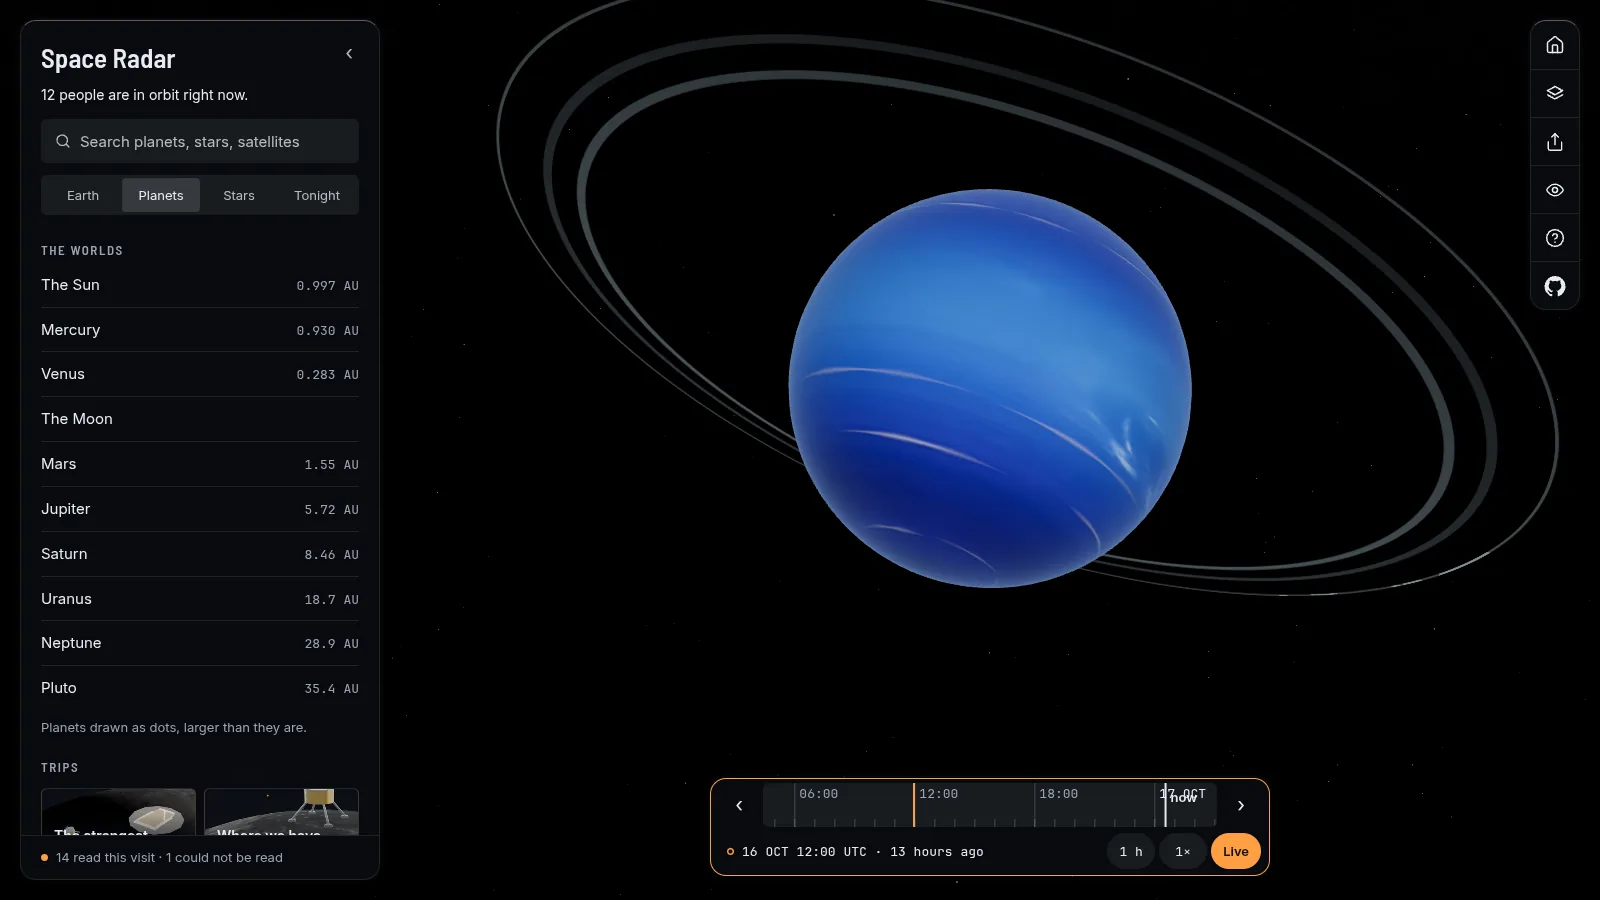Open the GitHub icon link
1600x900 pixels.
pyautogui.click(x=1555, y=286)
